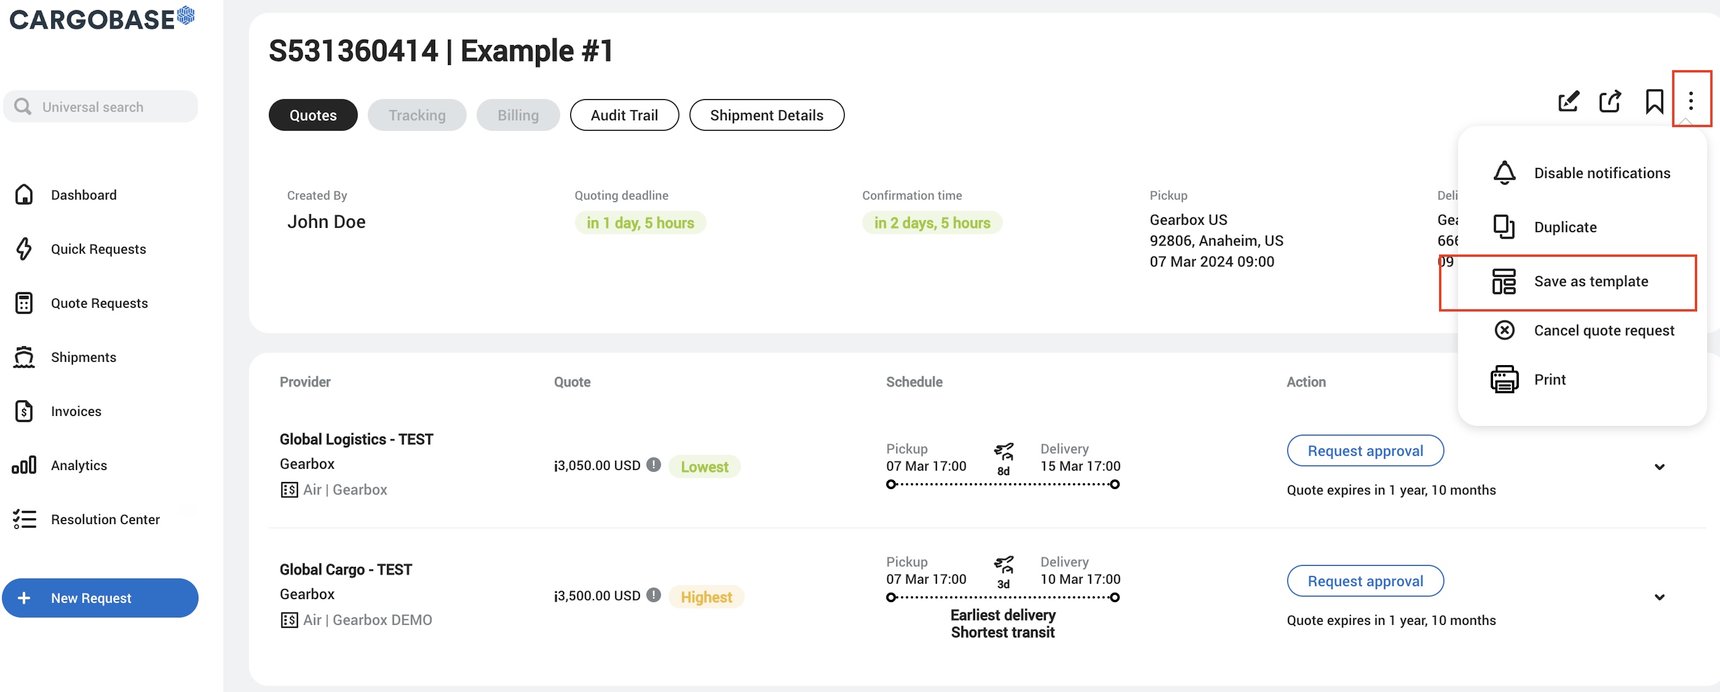This screenshot has width=1720, height=692.
Task: Bookmark this shipment request
Action: click(x=1654, y=101)
